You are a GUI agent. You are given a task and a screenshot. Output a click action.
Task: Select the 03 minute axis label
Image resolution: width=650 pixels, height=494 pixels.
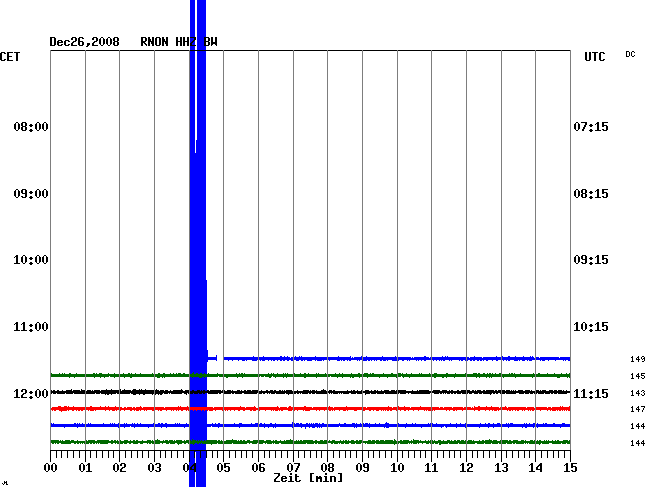(x=154, y=468)
